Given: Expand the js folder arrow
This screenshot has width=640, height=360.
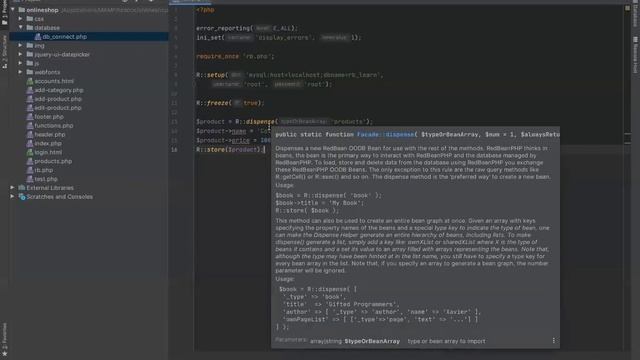Looking at the screenshot, I should (20, 63).
